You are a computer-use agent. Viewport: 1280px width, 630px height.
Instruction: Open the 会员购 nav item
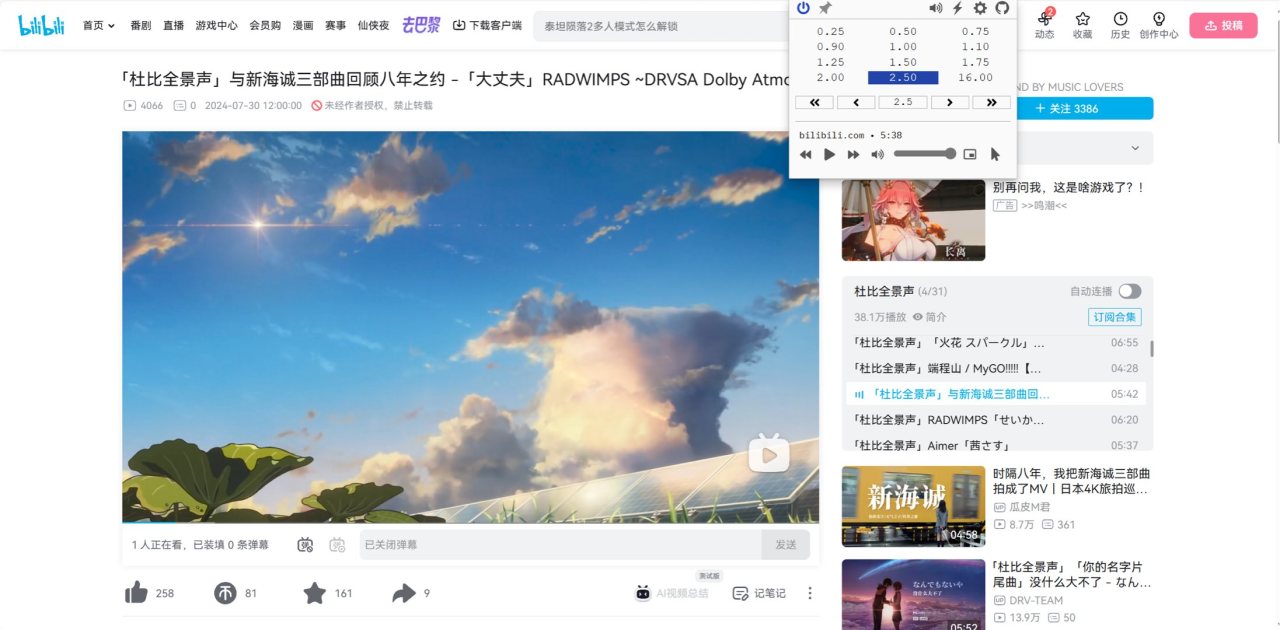265,25
